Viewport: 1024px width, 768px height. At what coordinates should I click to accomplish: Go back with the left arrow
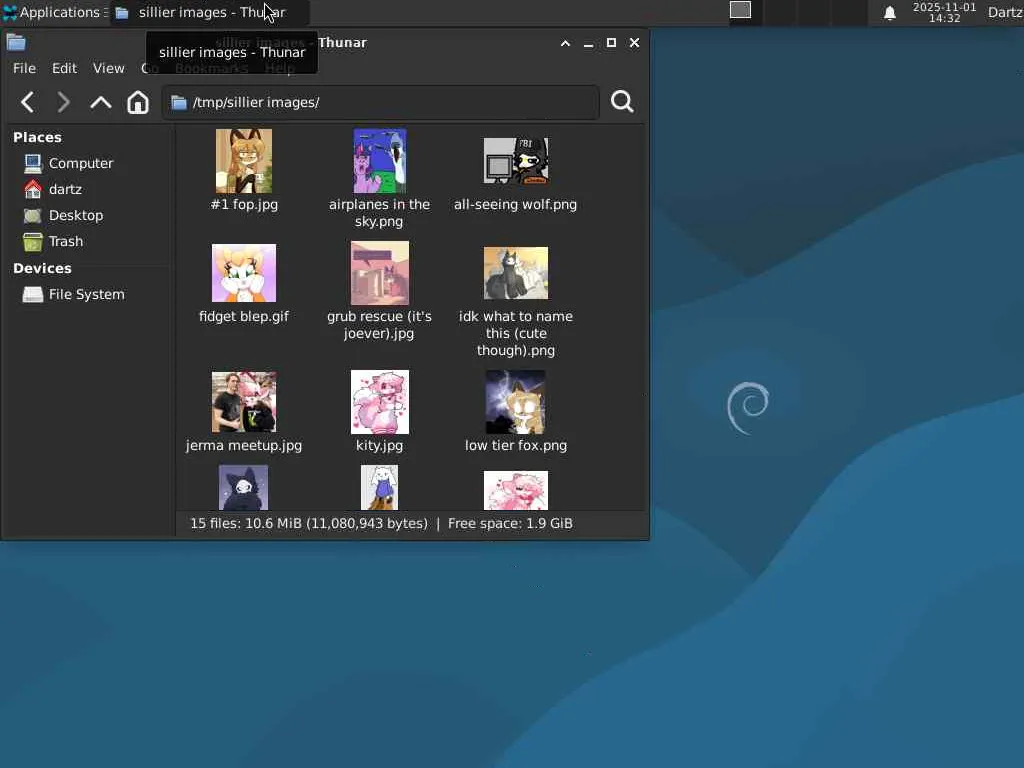tap(27, 103)
